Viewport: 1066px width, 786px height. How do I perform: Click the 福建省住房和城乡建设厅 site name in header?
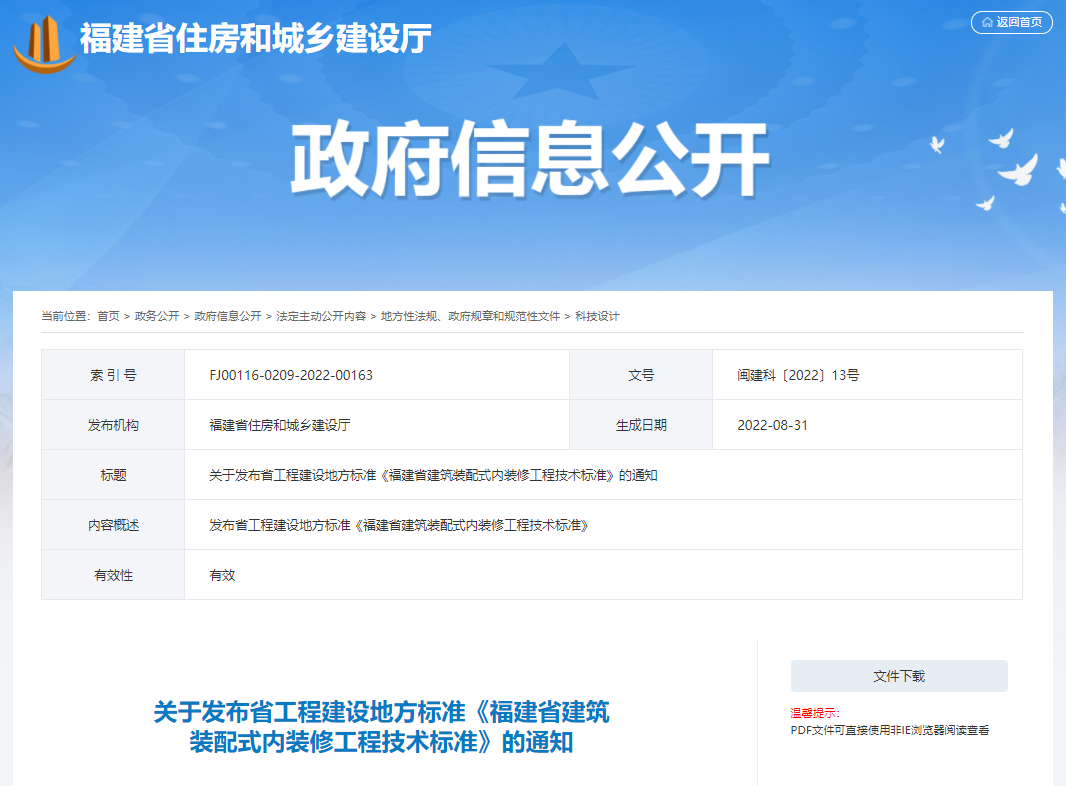click(x=255, y=39)
